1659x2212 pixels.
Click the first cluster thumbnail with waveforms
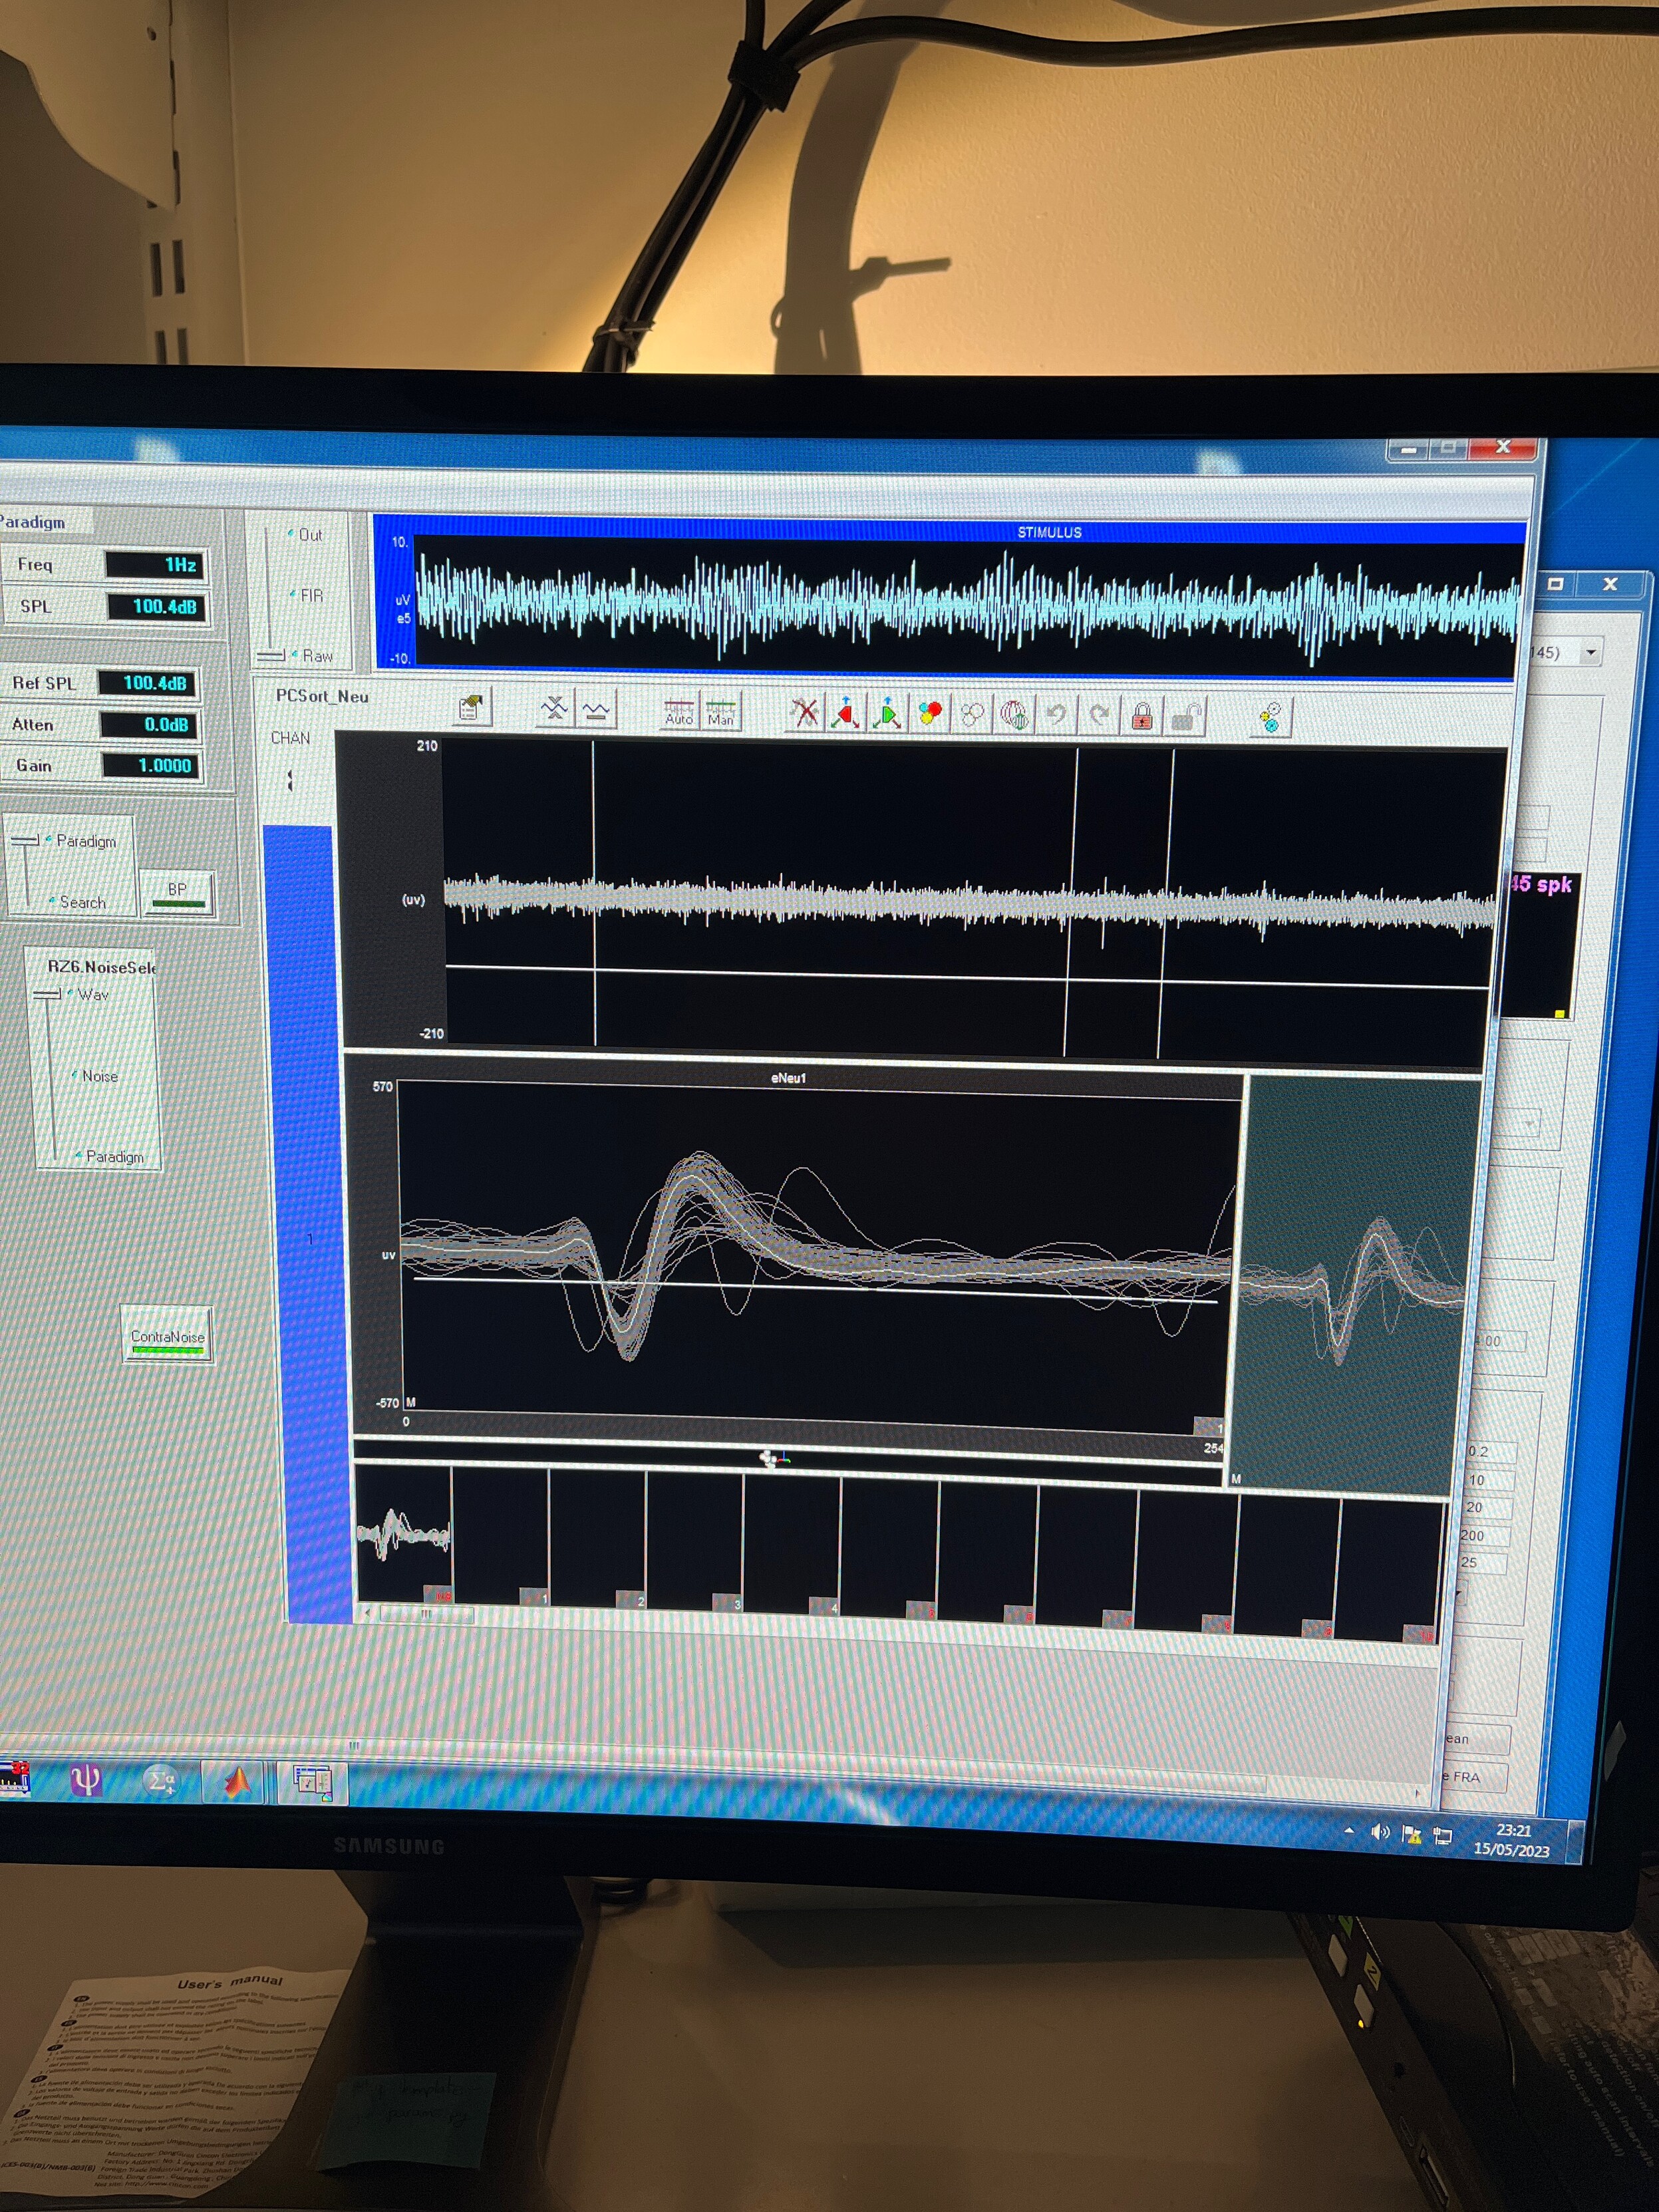(403, 1533)
